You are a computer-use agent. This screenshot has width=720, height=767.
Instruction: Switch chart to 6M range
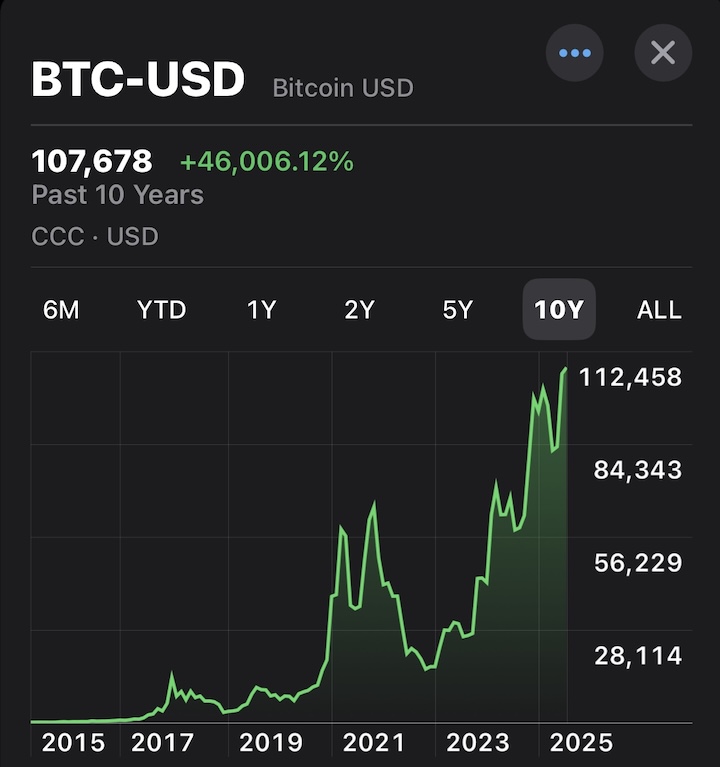point(60,310)
